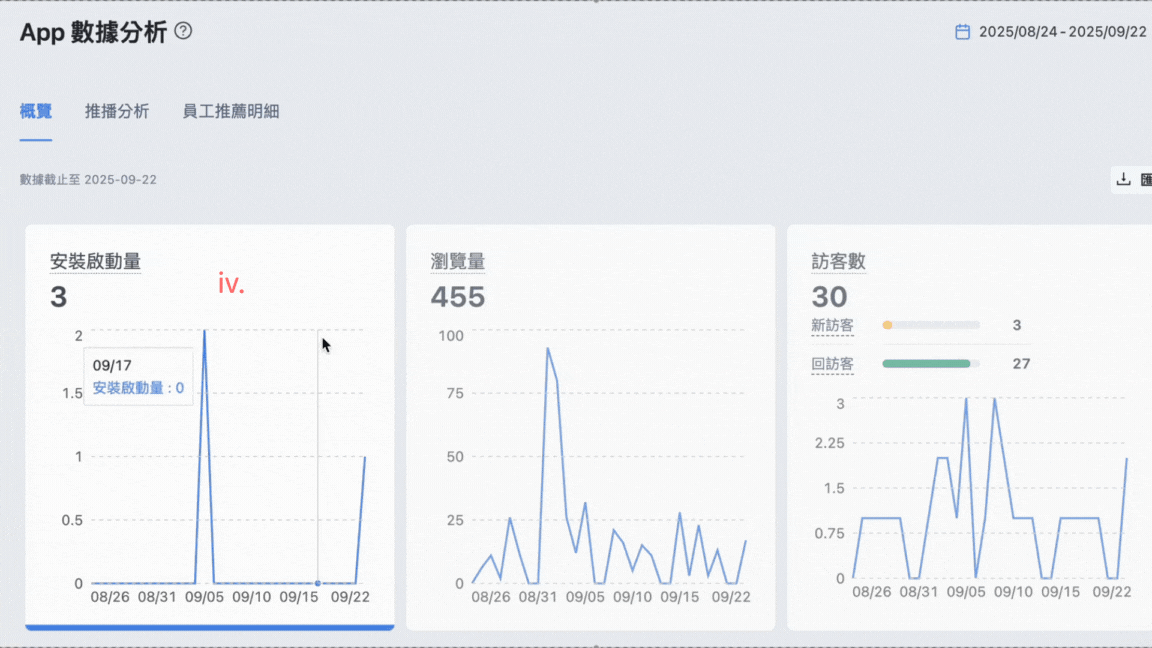Click the 新訪客 label
Viewport: 1152px width, 648px height.
[832, 325]
